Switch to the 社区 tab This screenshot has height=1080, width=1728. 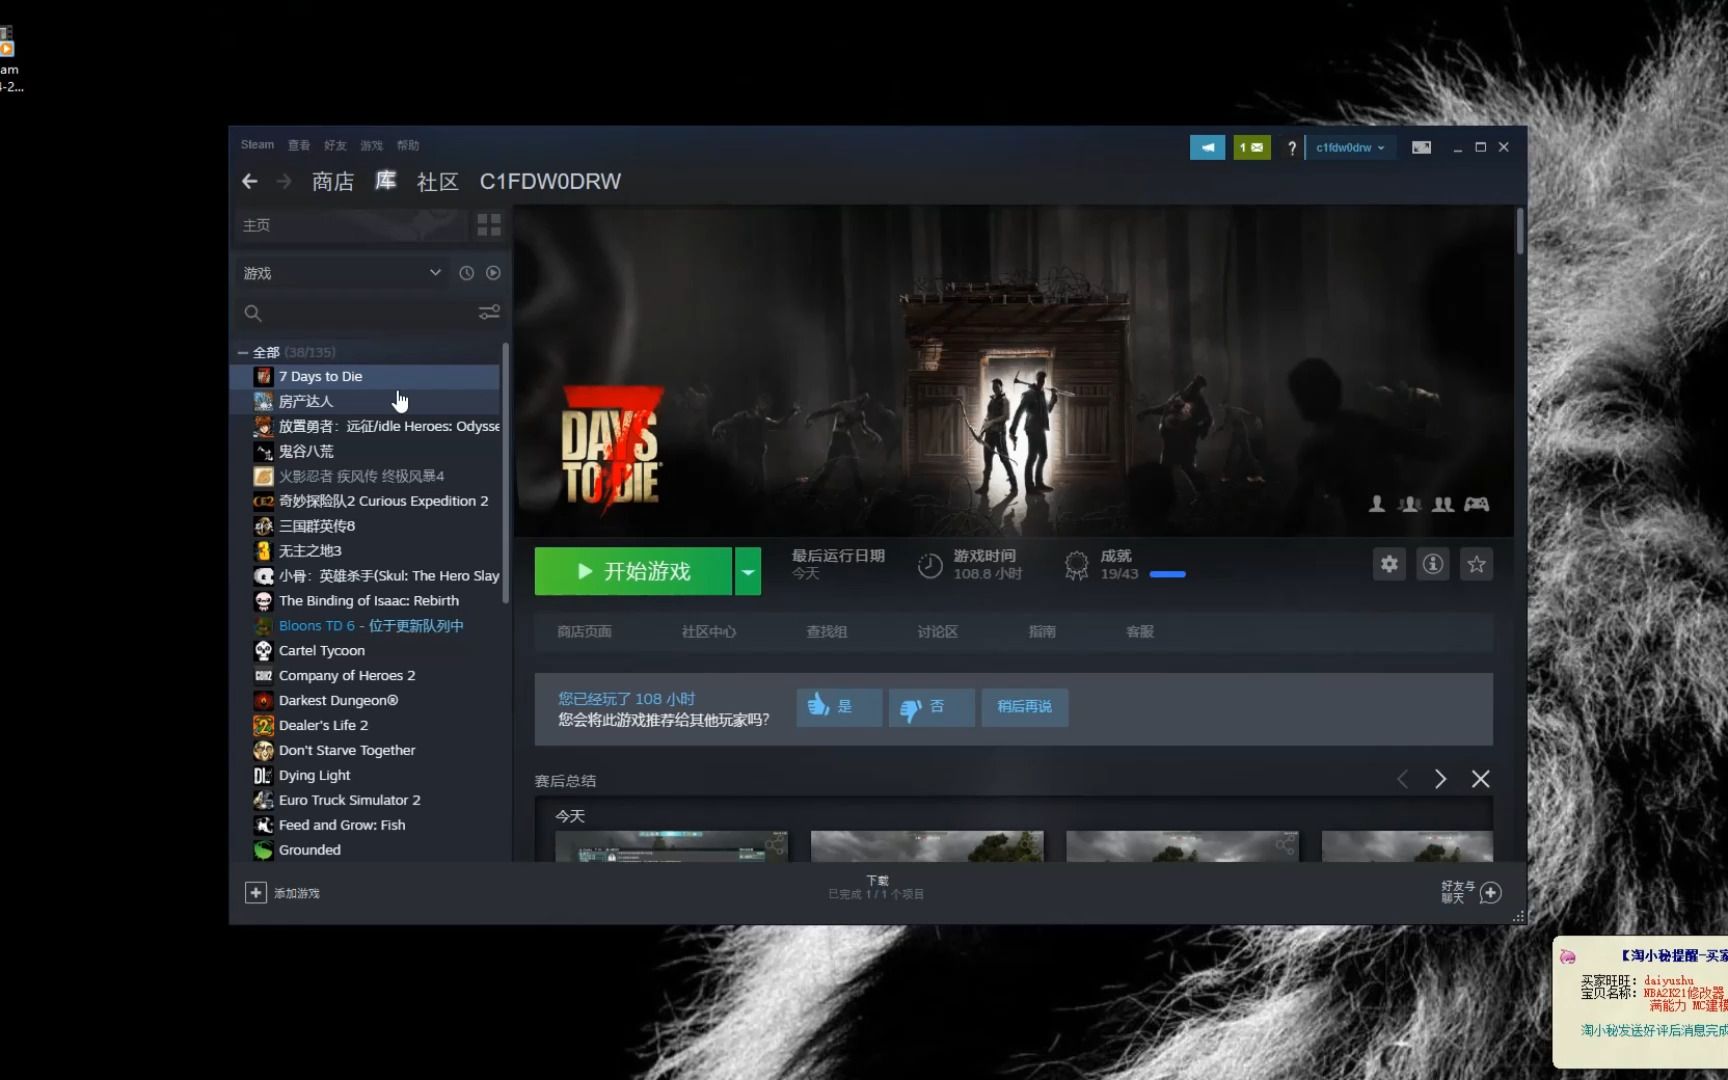pyautogui.click(x=438, y=181)
